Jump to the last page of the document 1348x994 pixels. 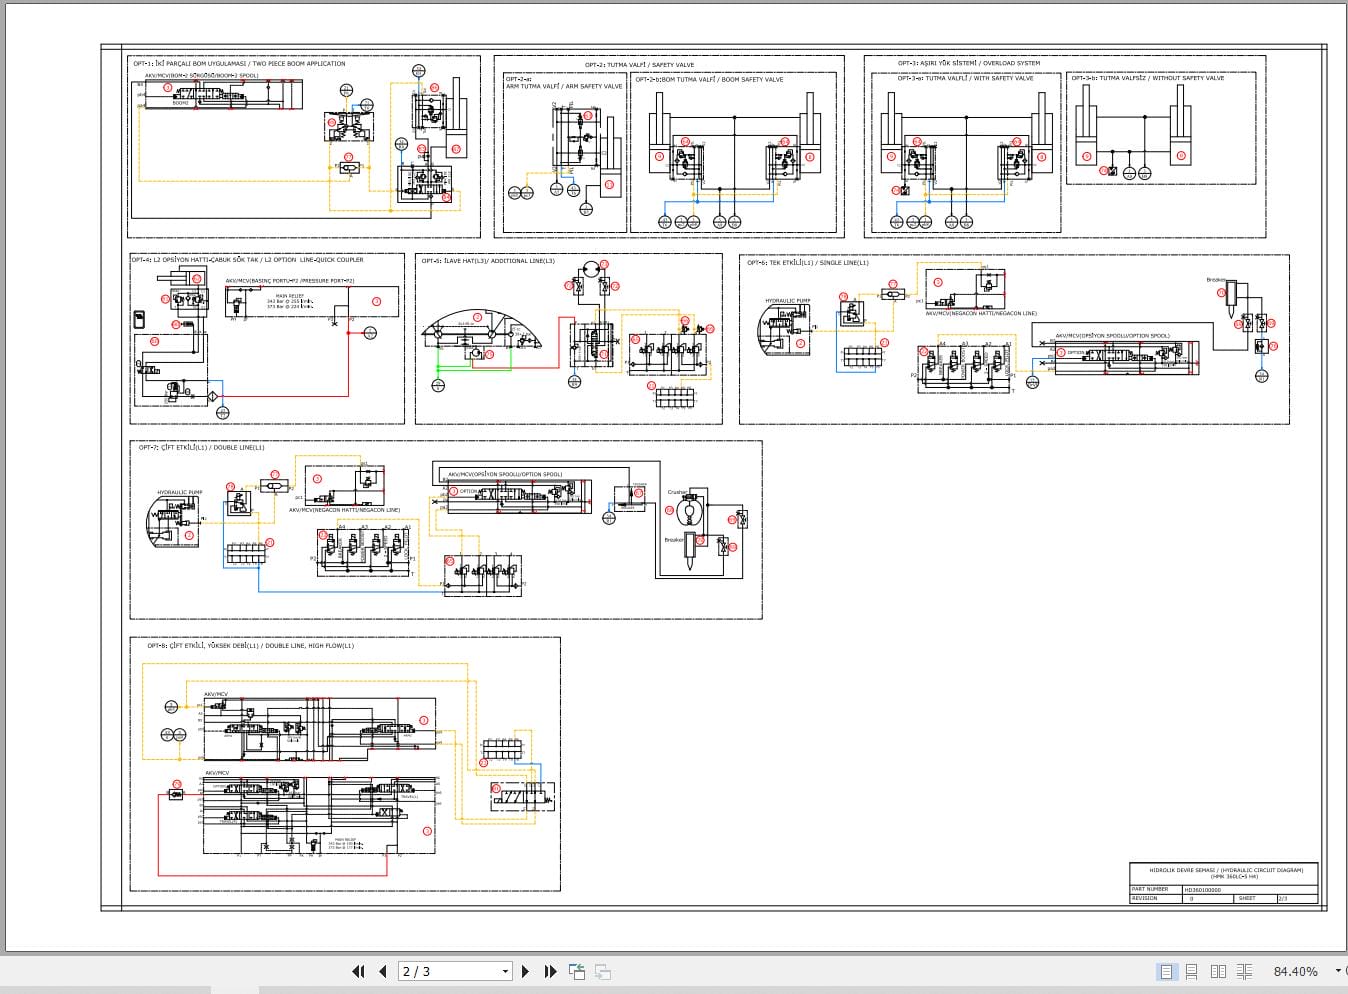pyautogui.click(x=550, y=971)
